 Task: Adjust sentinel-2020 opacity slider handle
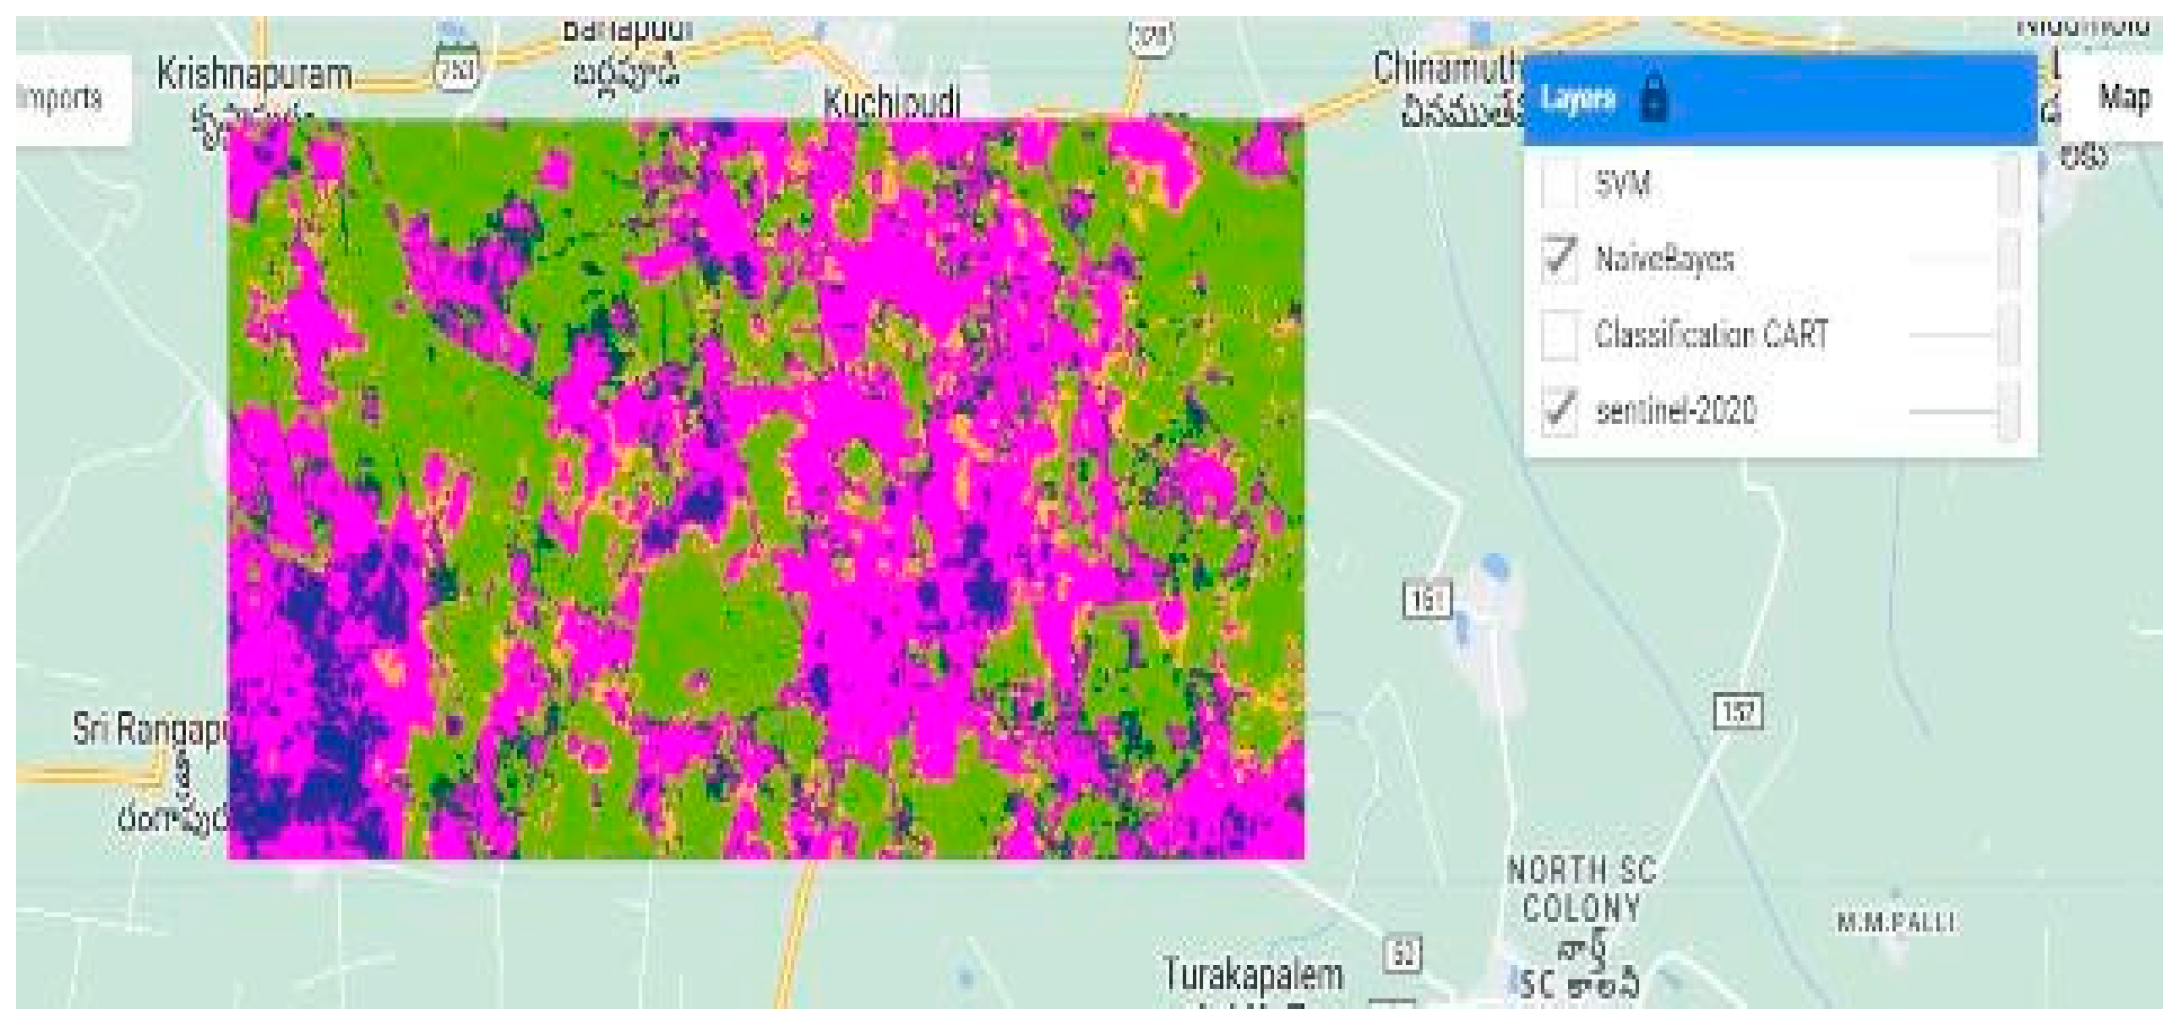coord(2007,411)
